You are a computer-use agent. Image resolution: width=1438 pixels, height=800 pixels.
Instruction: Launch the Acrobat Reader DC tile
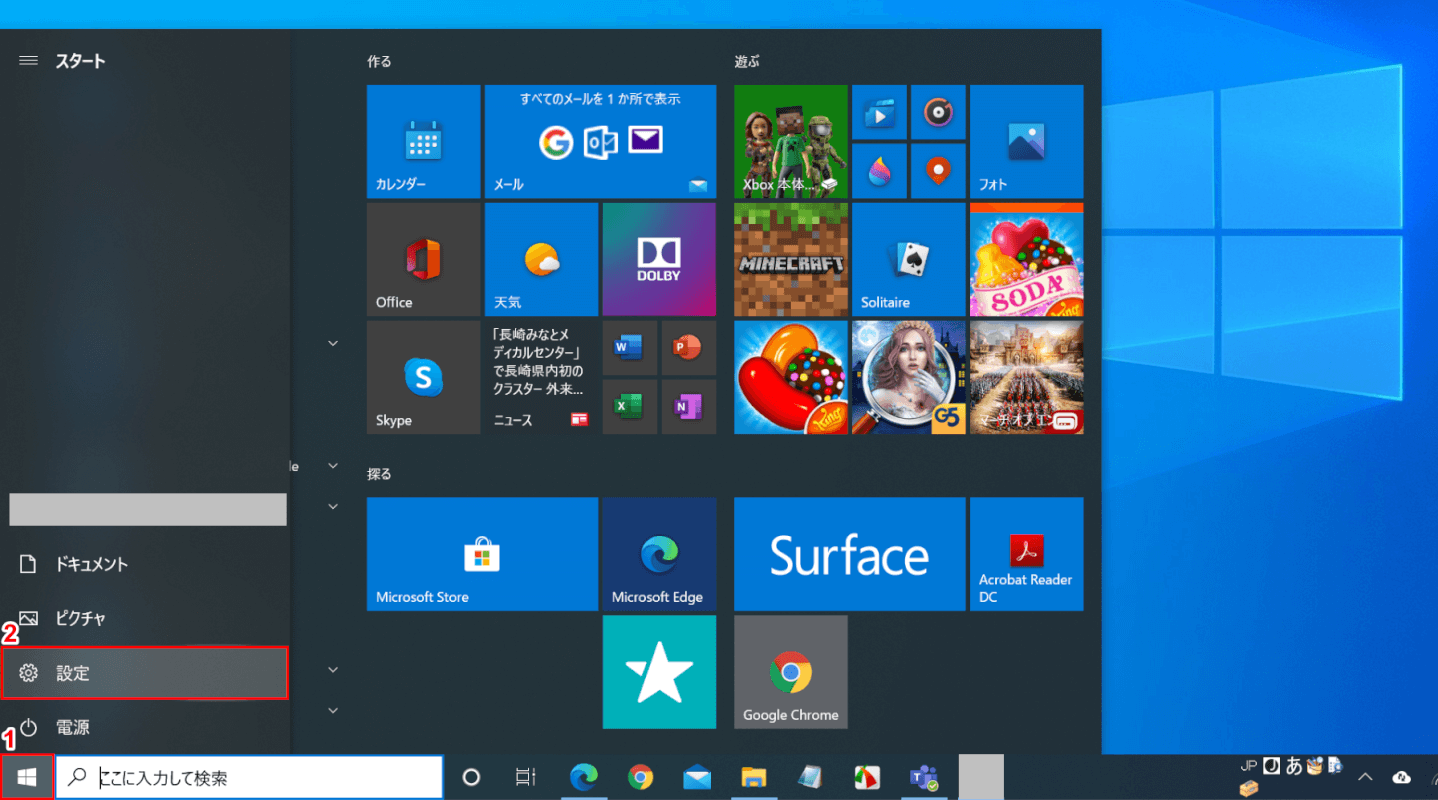1026,554
